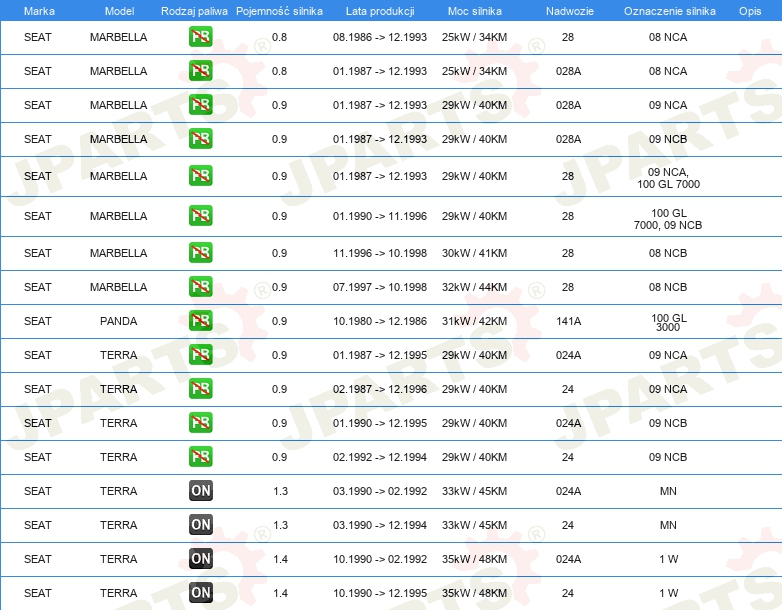Select the '31kW / 42KM' power cell
782x610 pixels.
(x=474, y=321)
